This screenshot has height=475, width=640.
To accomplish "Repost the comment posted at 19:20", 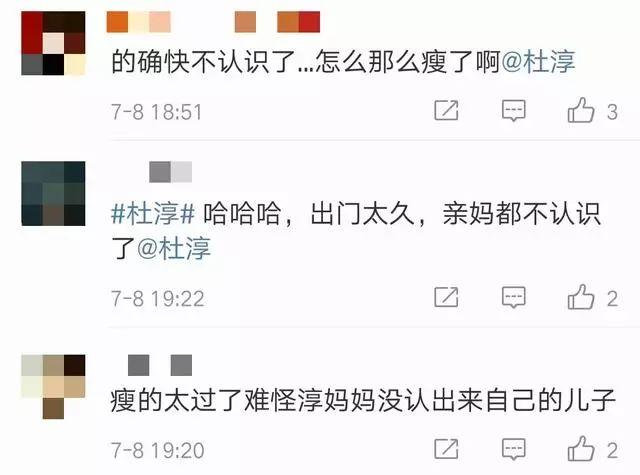I will pyautogui.click(x=446, y=449).
